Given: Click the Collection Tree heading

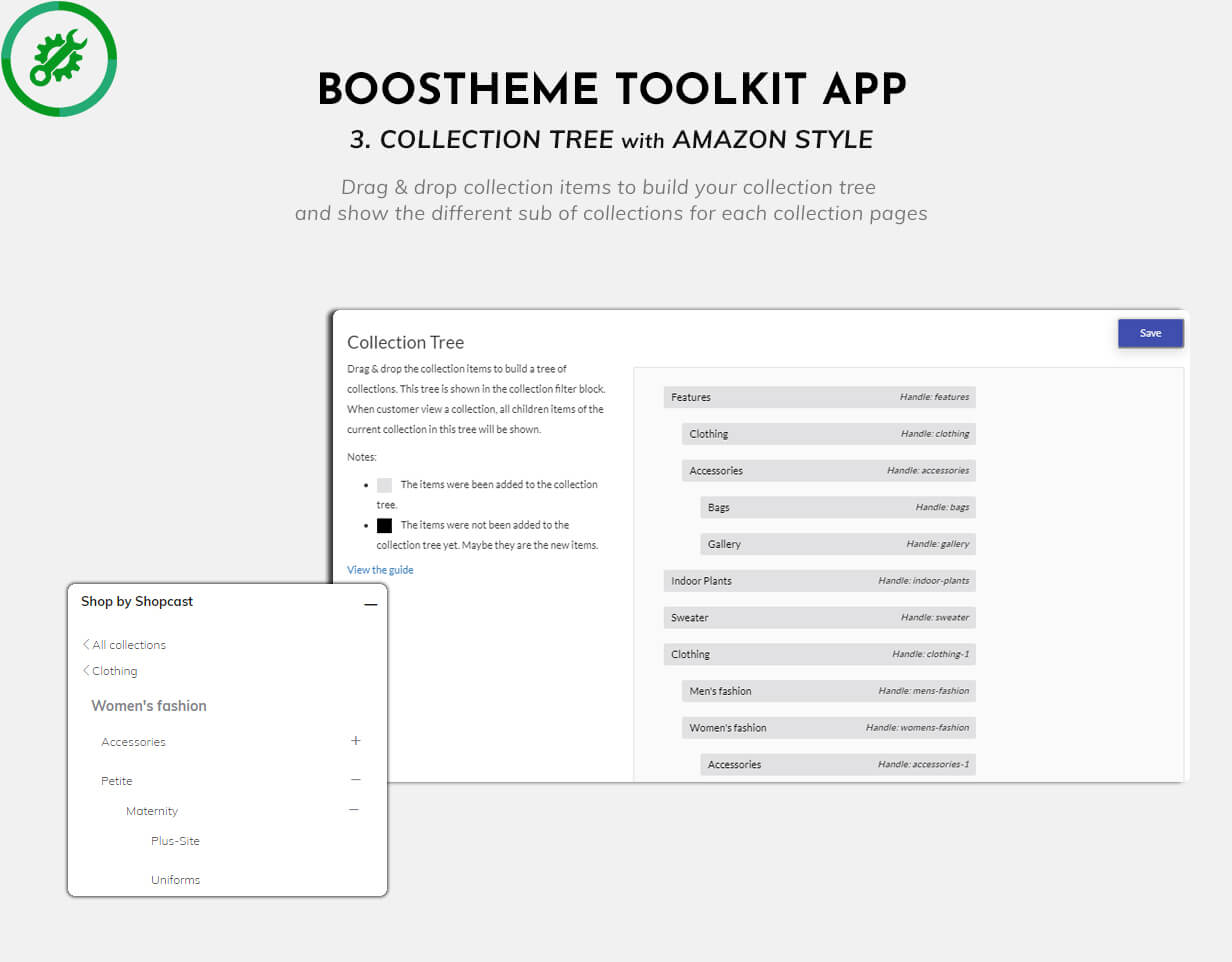Looking at the screenshot, I should 405,342.
